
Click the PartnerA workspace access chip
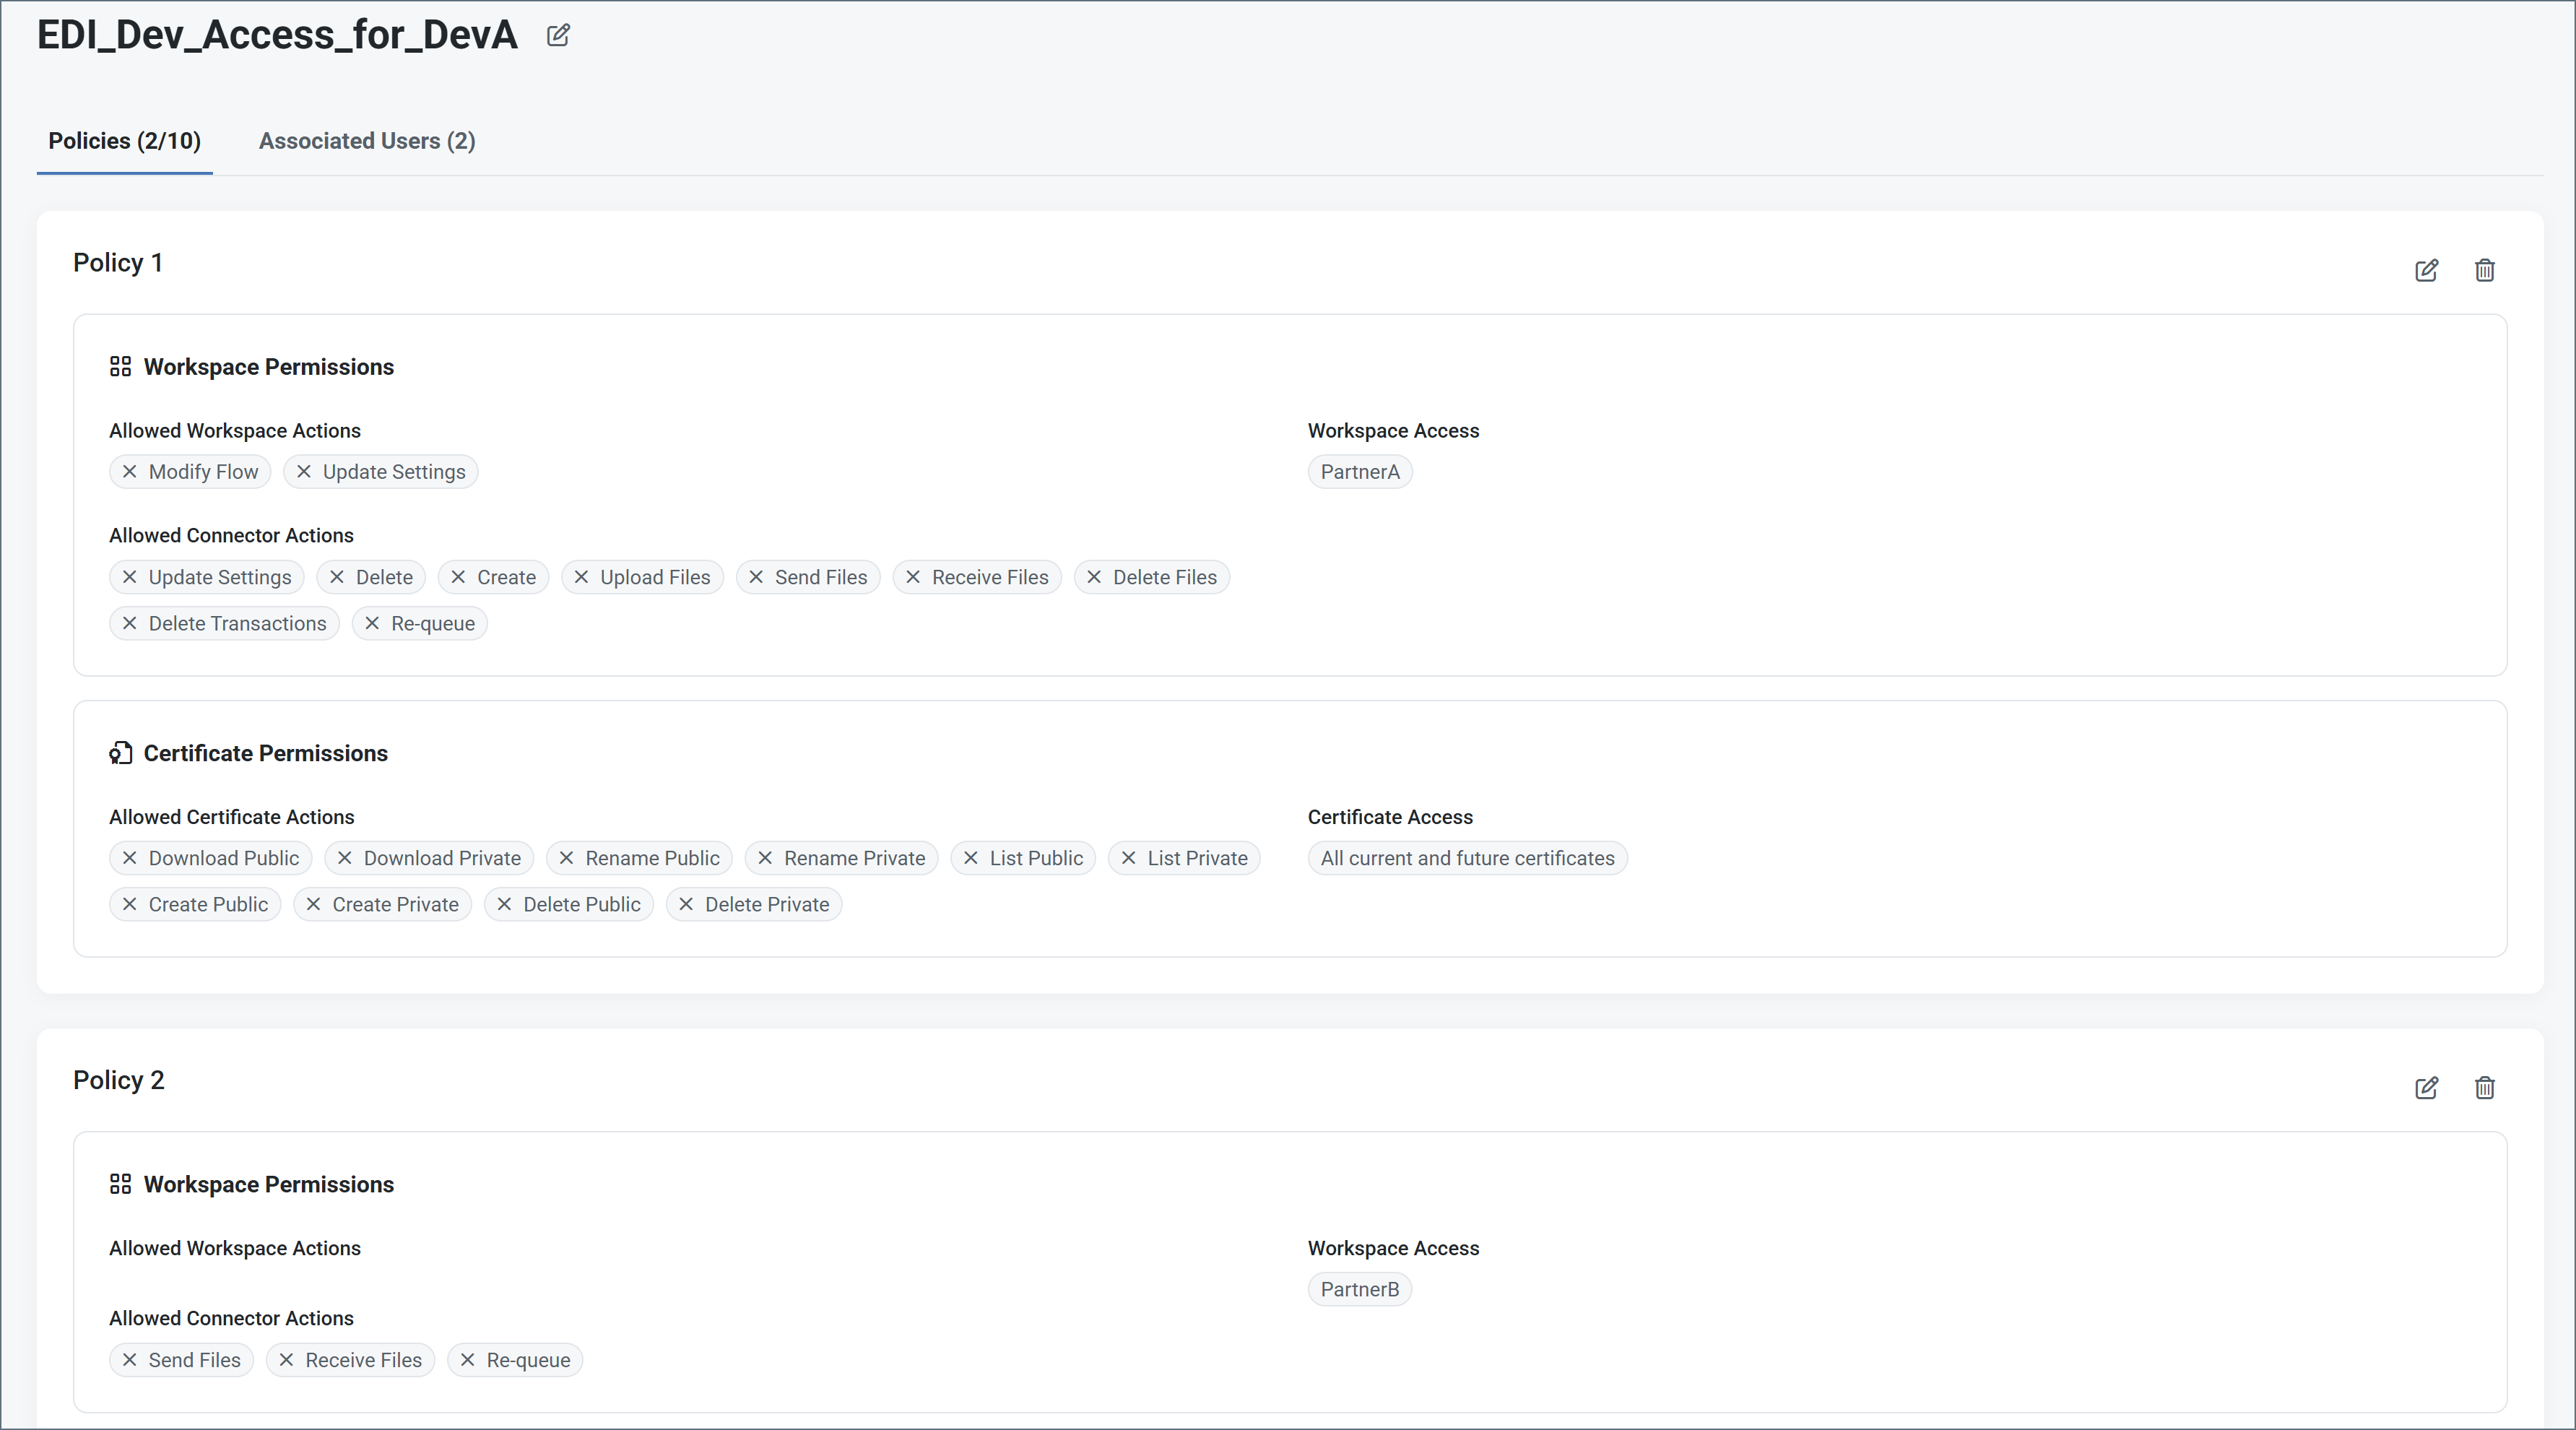point(1359,472)
